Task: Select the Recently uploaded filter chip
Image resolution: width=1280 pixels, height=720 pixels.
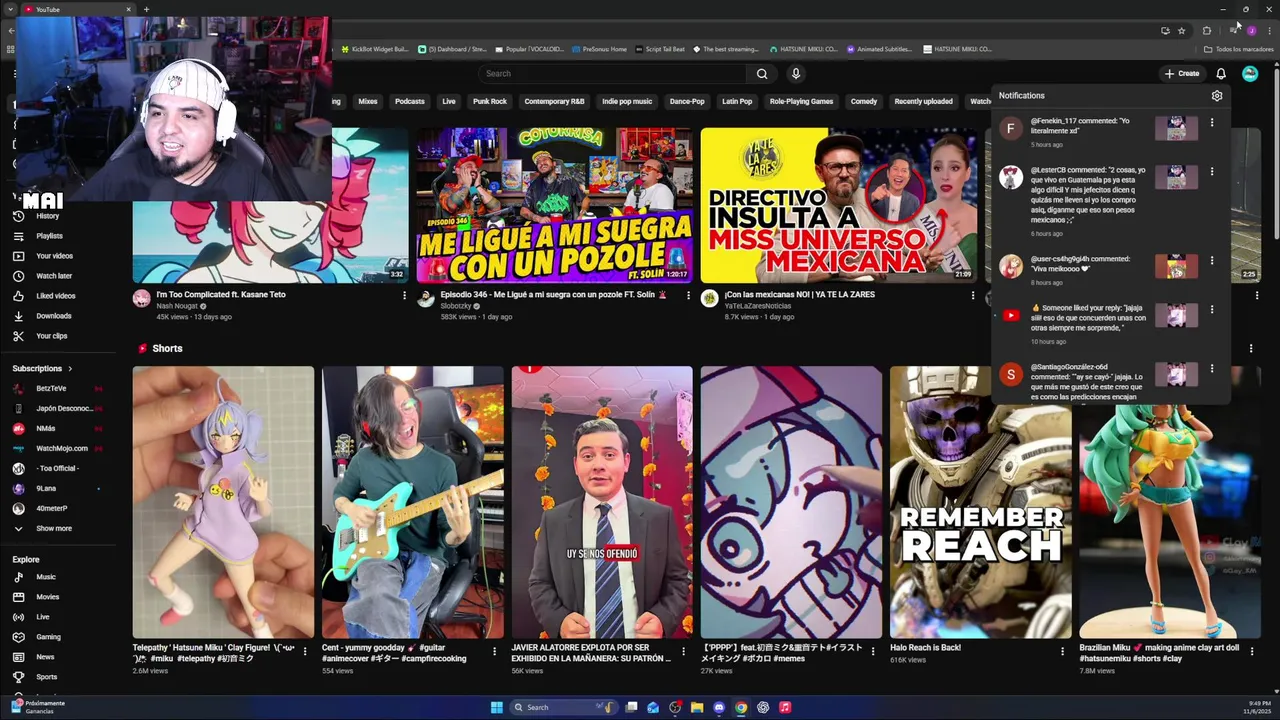Action: pyautogui.click(x=923, y=102)
